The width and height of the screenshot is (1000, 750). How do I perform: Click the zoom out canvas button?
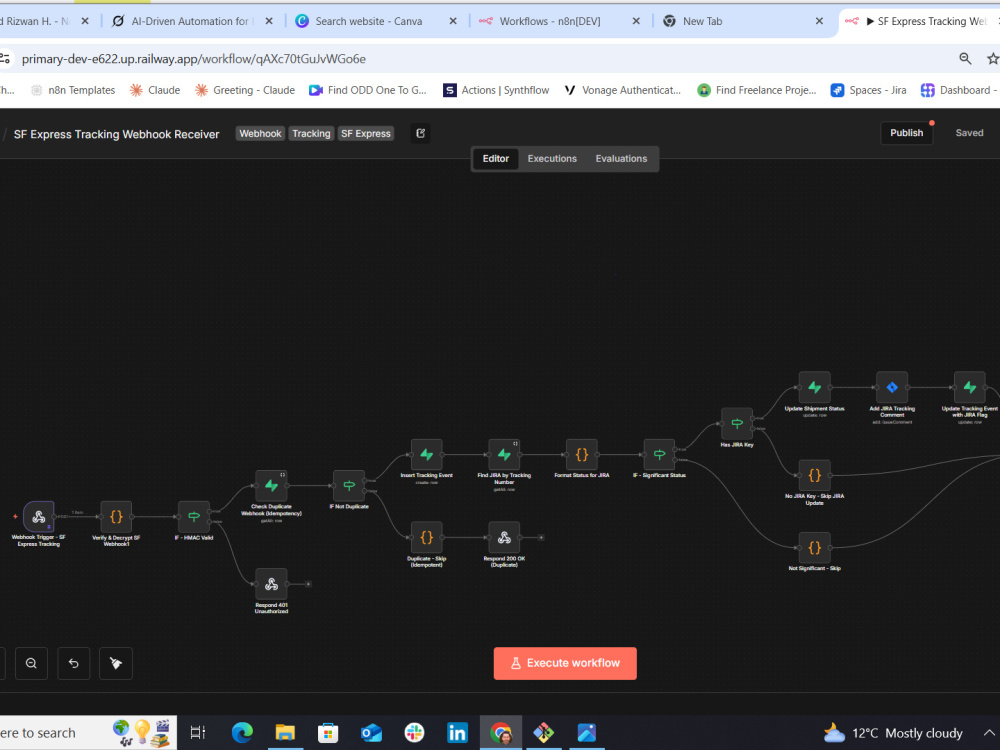(x=31, y=663)
